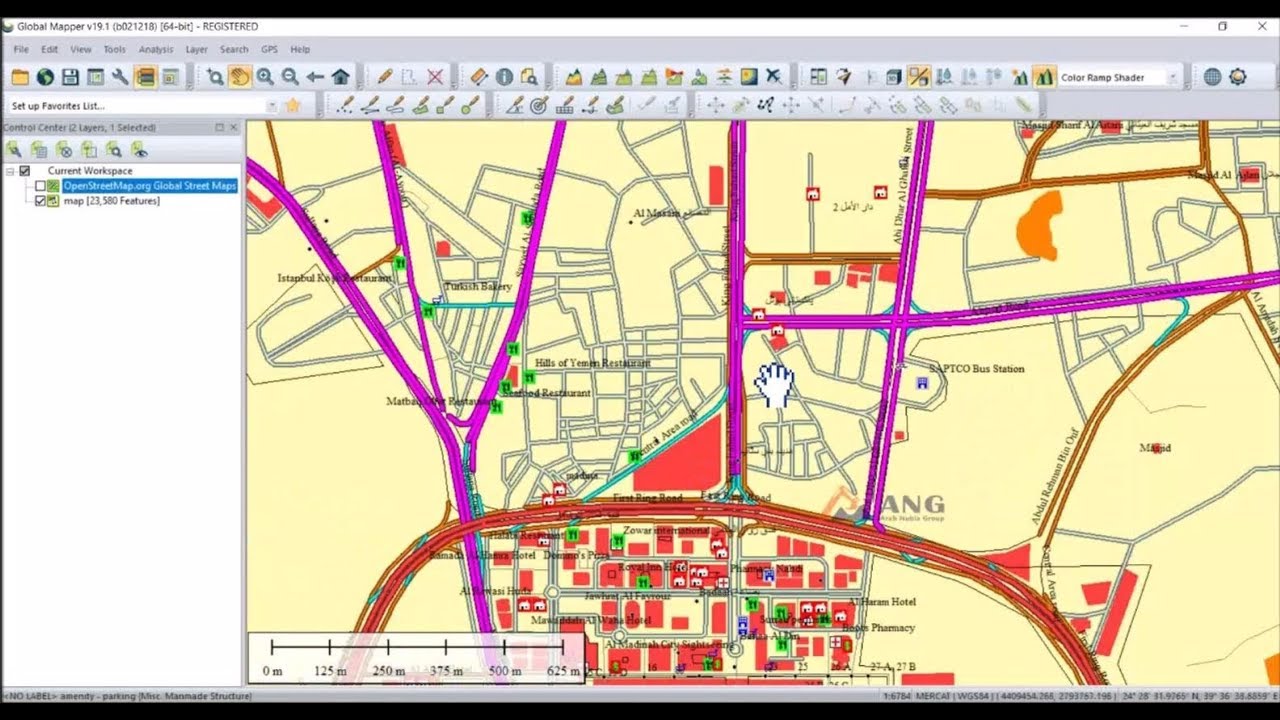1280x720 pixels.
Task: Click the Turkish Bakery map label
Action: [478, 286]
